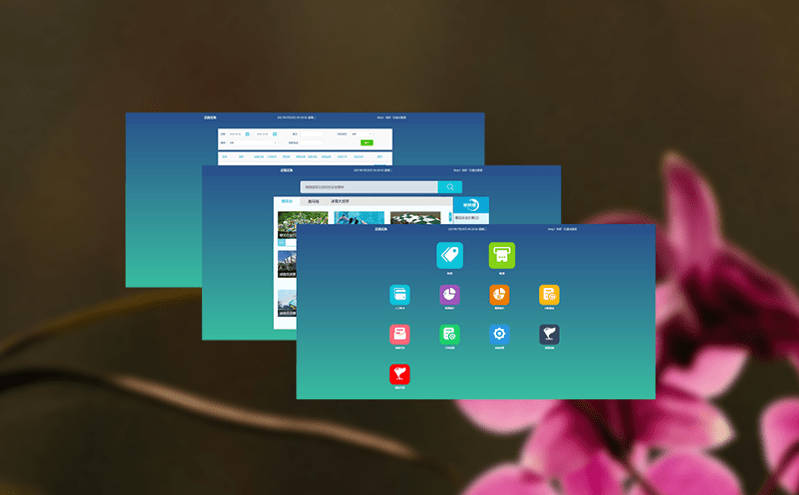Switch to the second tab in listing panel
The height and width of the screenshot is (495, 799).
pyautogui.click(x=314, y=202)
